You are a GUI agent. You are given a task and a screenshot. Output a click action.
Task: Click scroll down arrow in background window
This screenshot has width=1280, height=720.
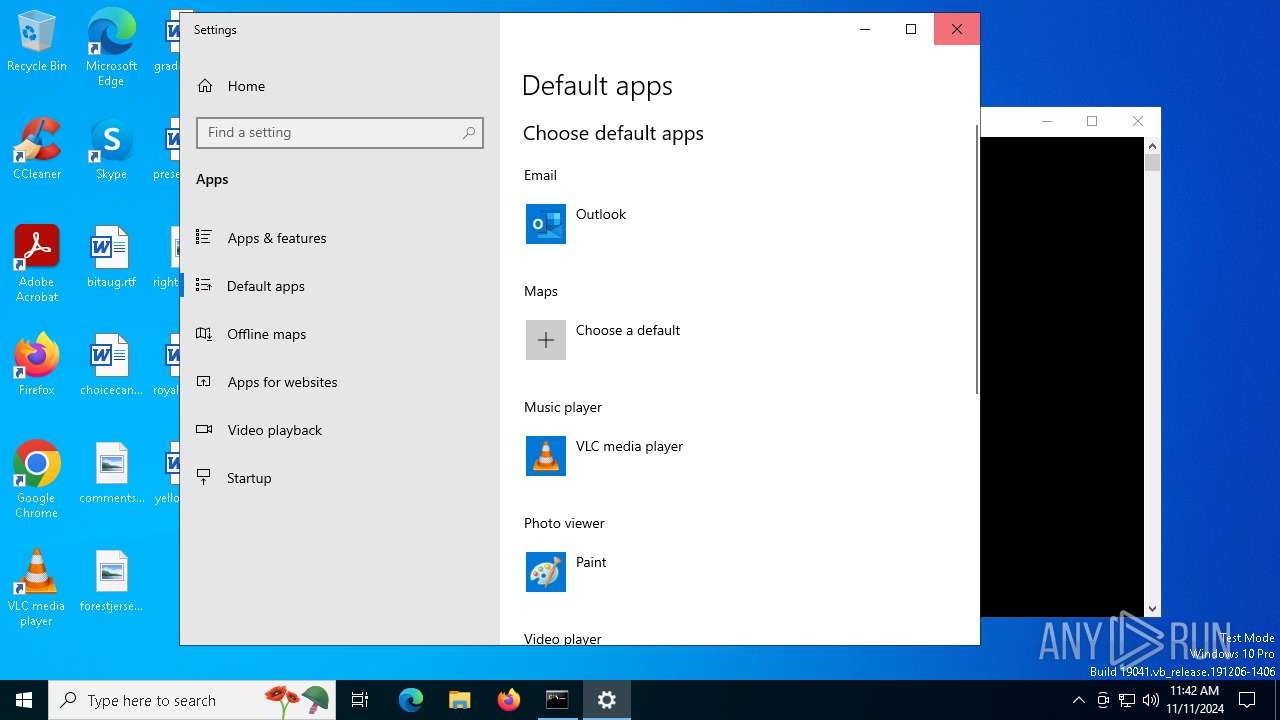click(x=1152, y=608)
